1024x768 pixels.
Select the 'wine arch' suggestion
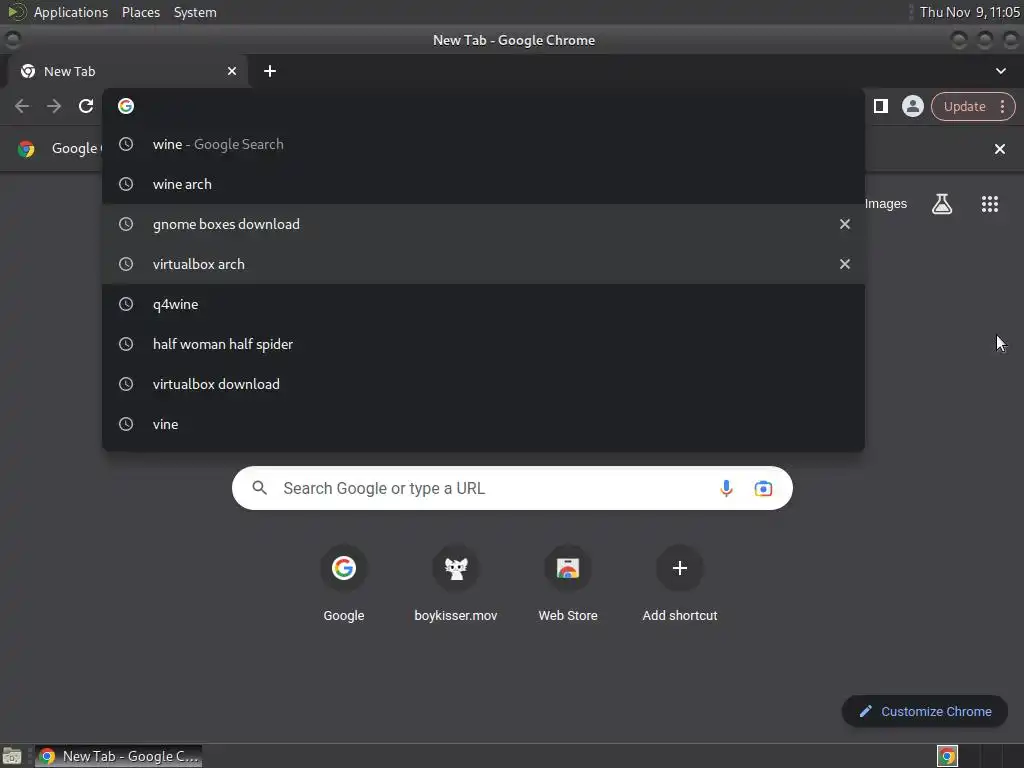click(x=483, y=184)
